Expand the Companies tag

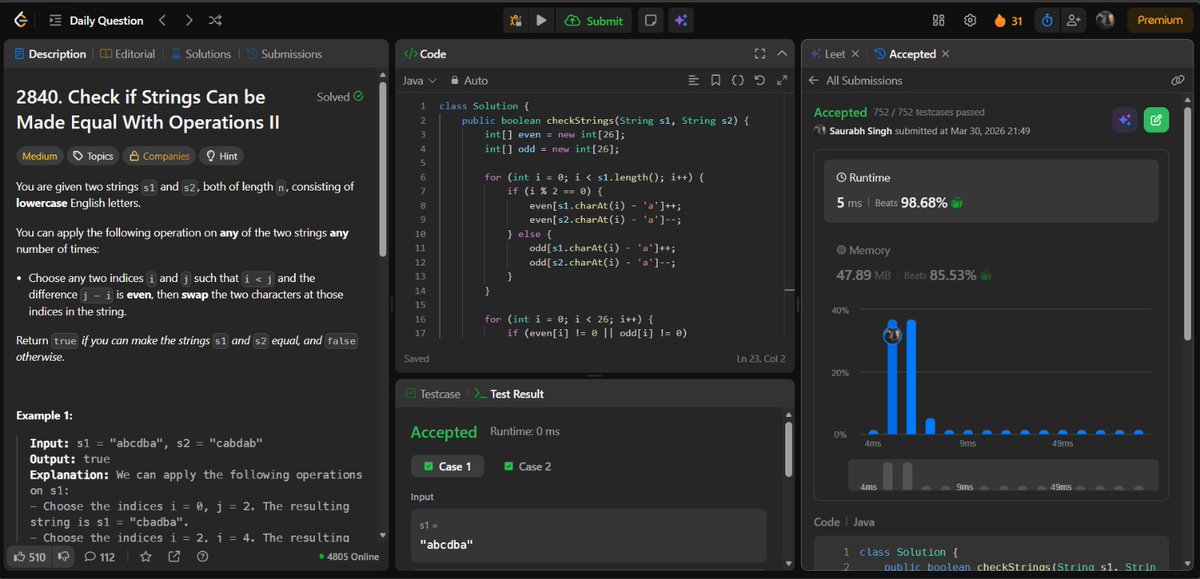click(x=159, y=156)
